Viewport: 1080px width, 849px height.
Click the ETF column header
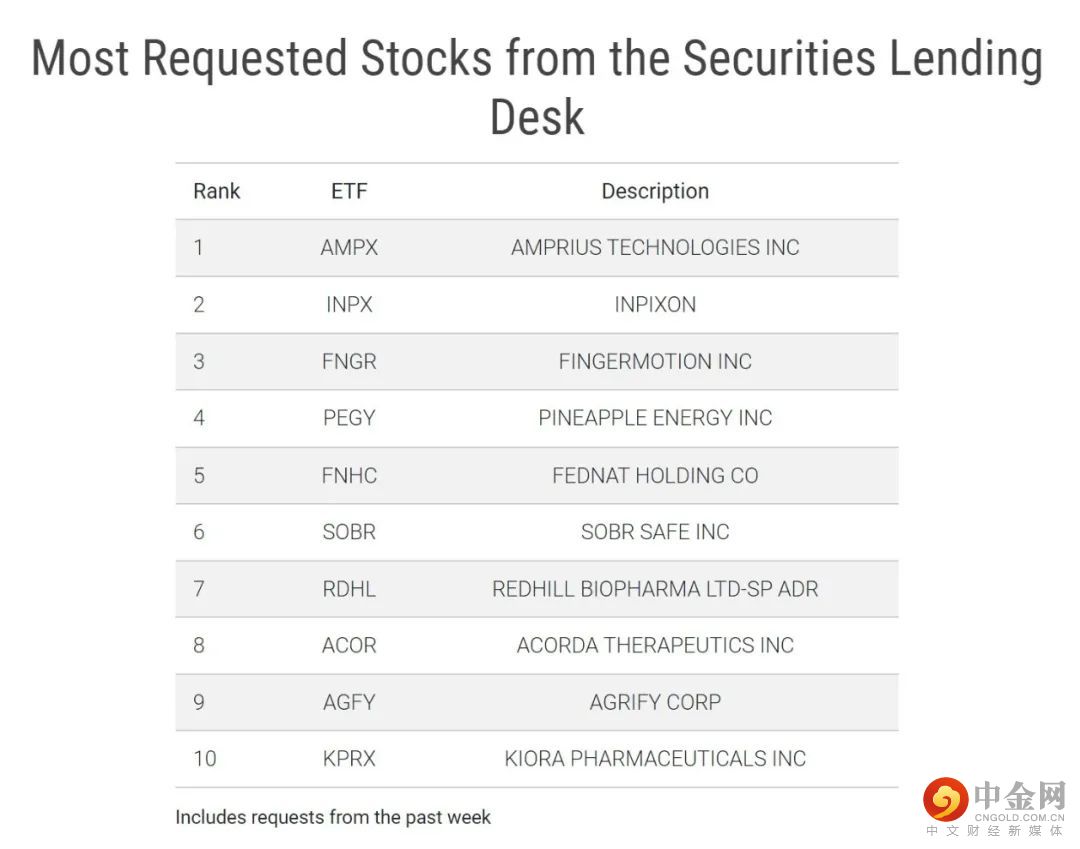click(349, 191)
